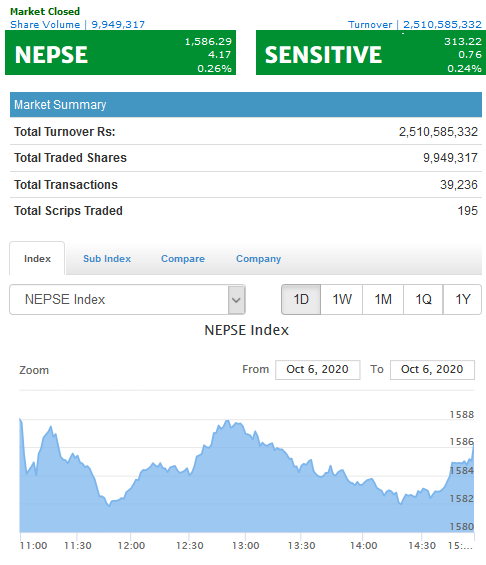Click the Total Traded Shares label
486x565 pixels.
(x=70, y=158)
